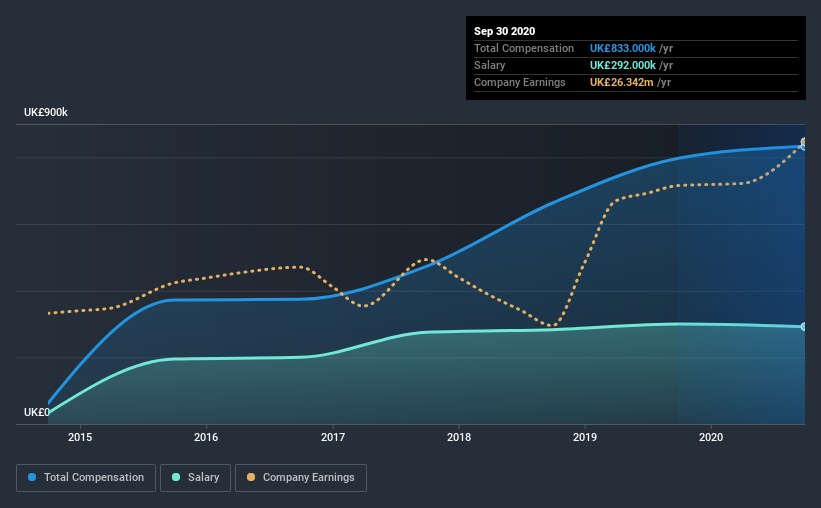The width and height of the screenshot is (821, 508).
Task: Click the Total Compensation label in tooltip
Action: pyautogui.click(x=524, y=48)
